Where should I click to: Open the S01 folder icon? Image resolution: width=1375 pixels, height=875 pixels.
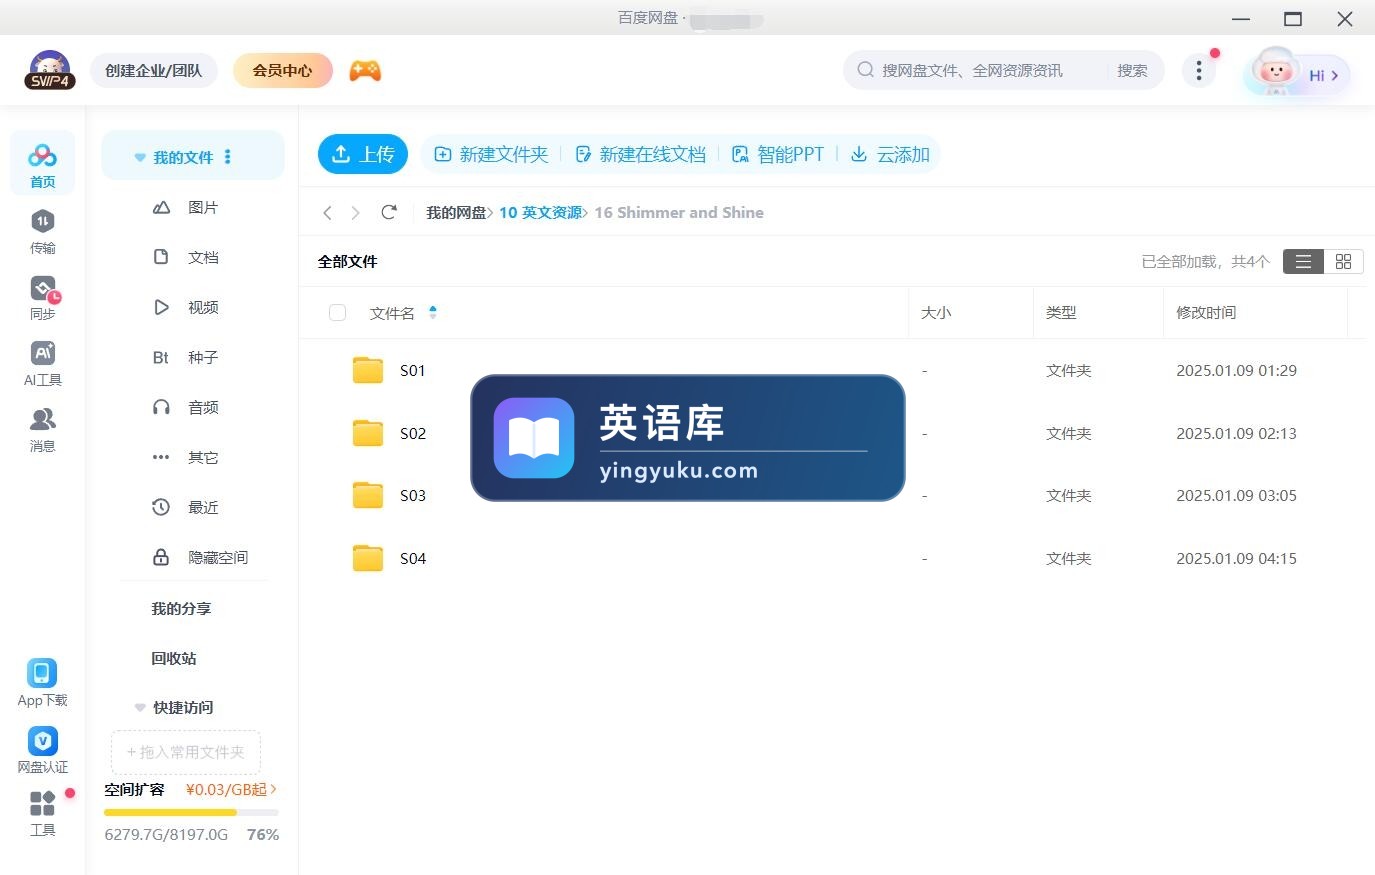point(368,370)
